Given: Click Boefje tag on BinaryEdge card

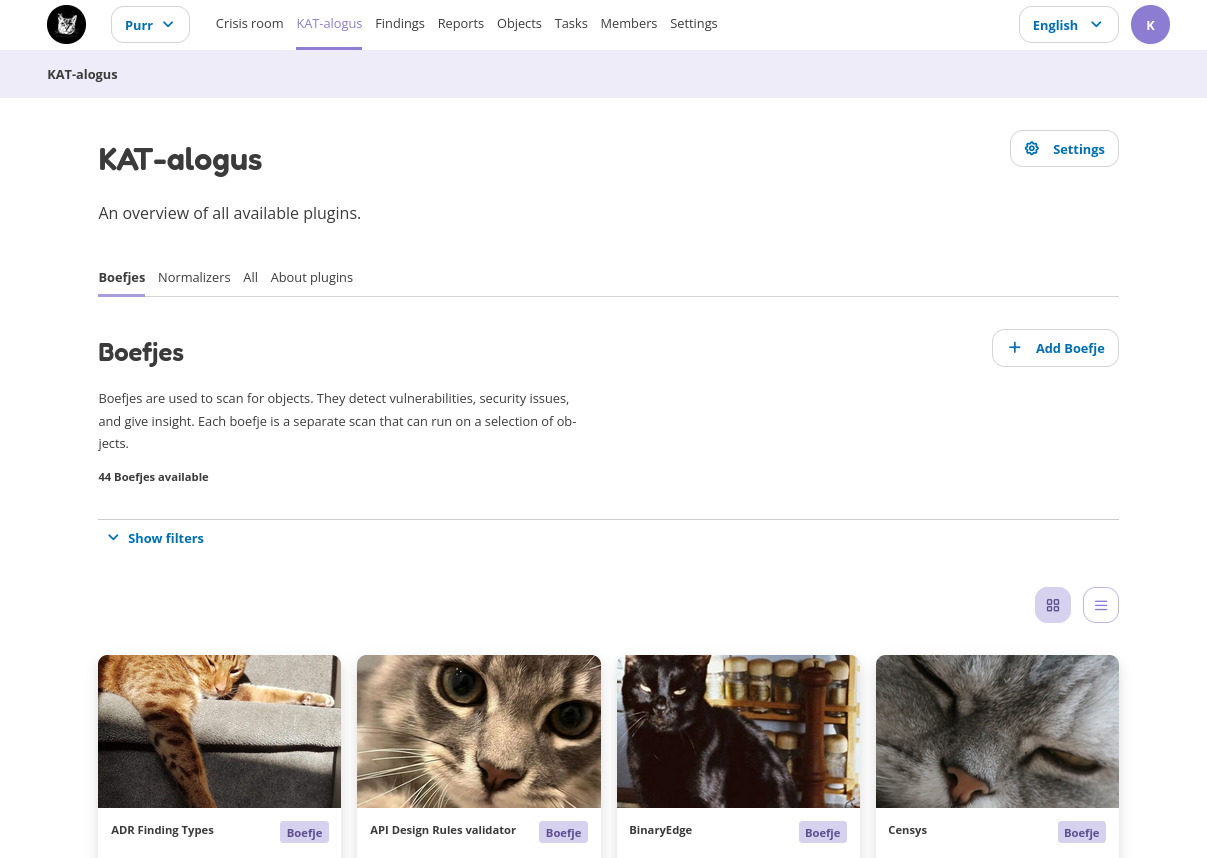Looking at the screenshot, I should coord(823,832).
